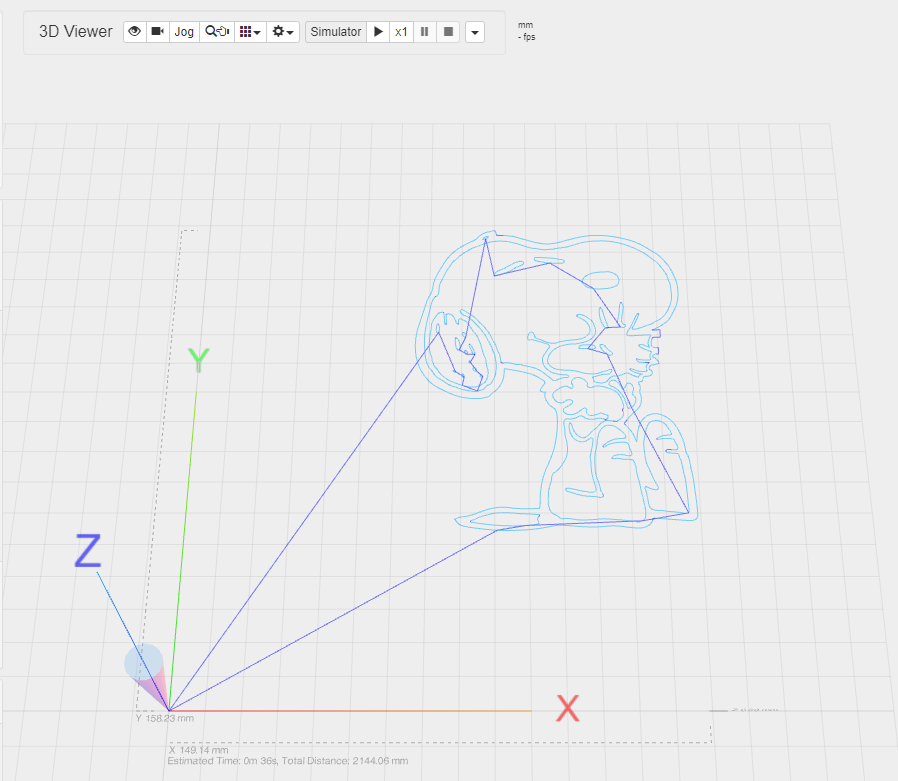Screen dimensions: 898x781
Task: Click the mm units indicator text
Action: pyautogui.click(x=525, y=25)
